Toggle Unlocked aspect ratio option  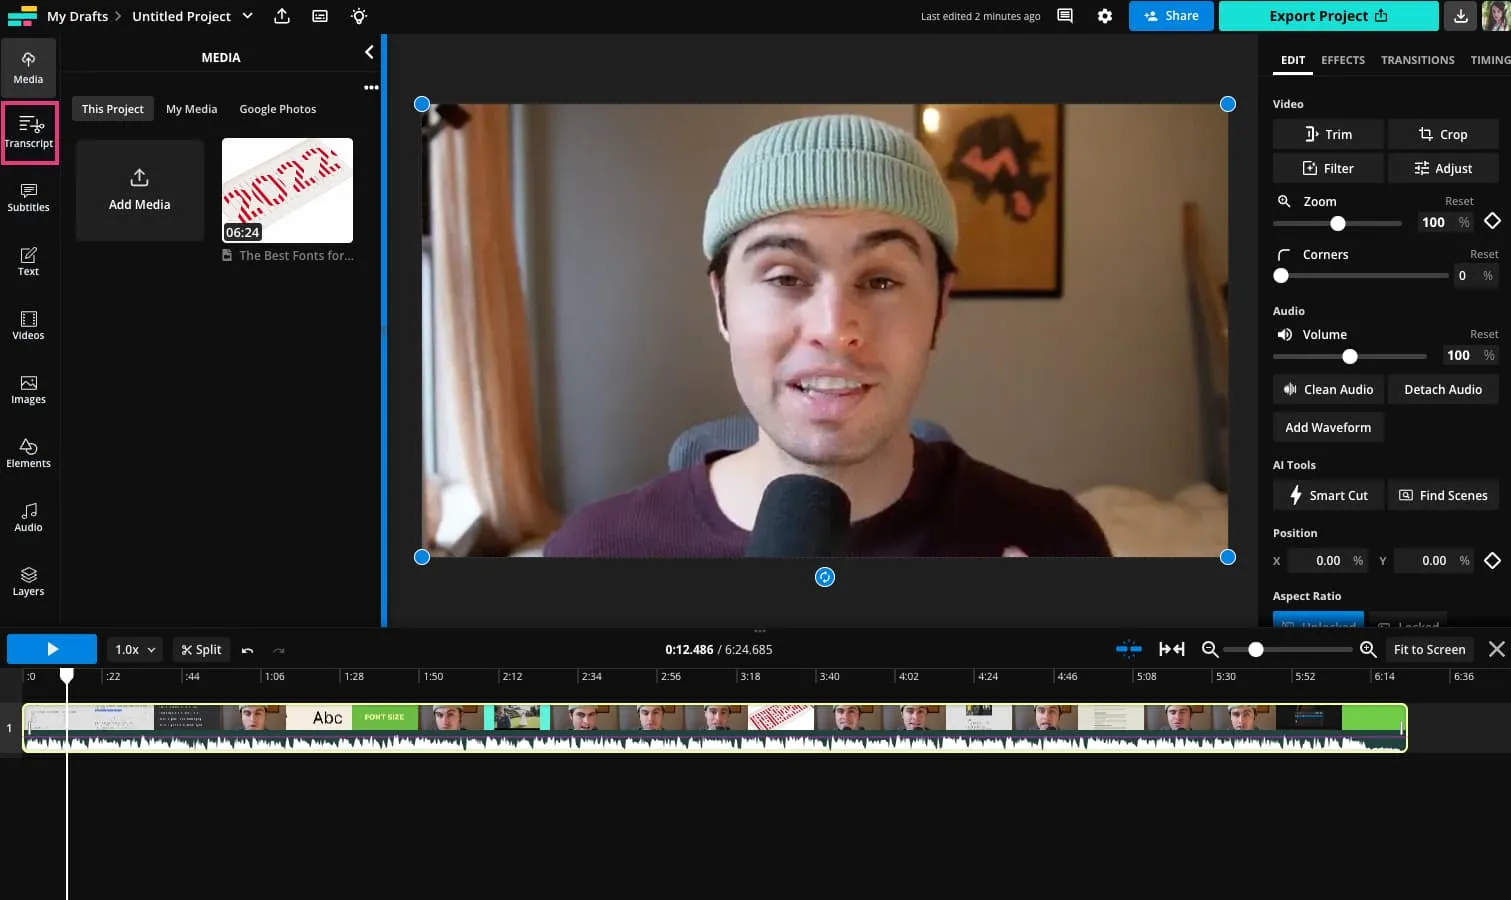coord(1318,620)
